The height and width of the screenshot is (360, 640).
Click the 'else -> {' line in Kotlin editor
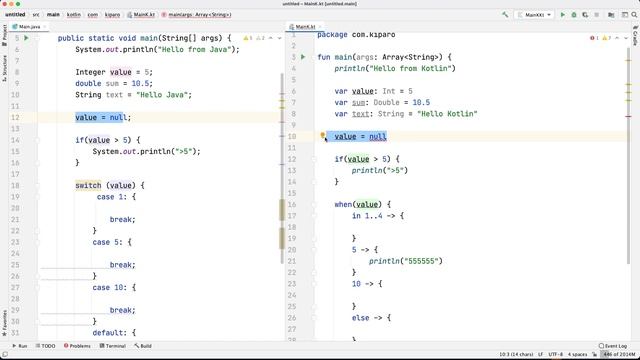coord(371,318)
